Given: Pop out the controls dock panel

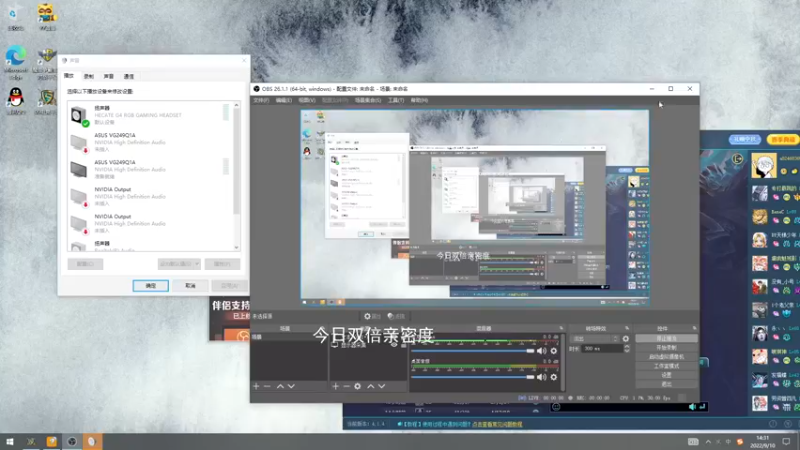Looking at the screenshot, I should [694, 328].
